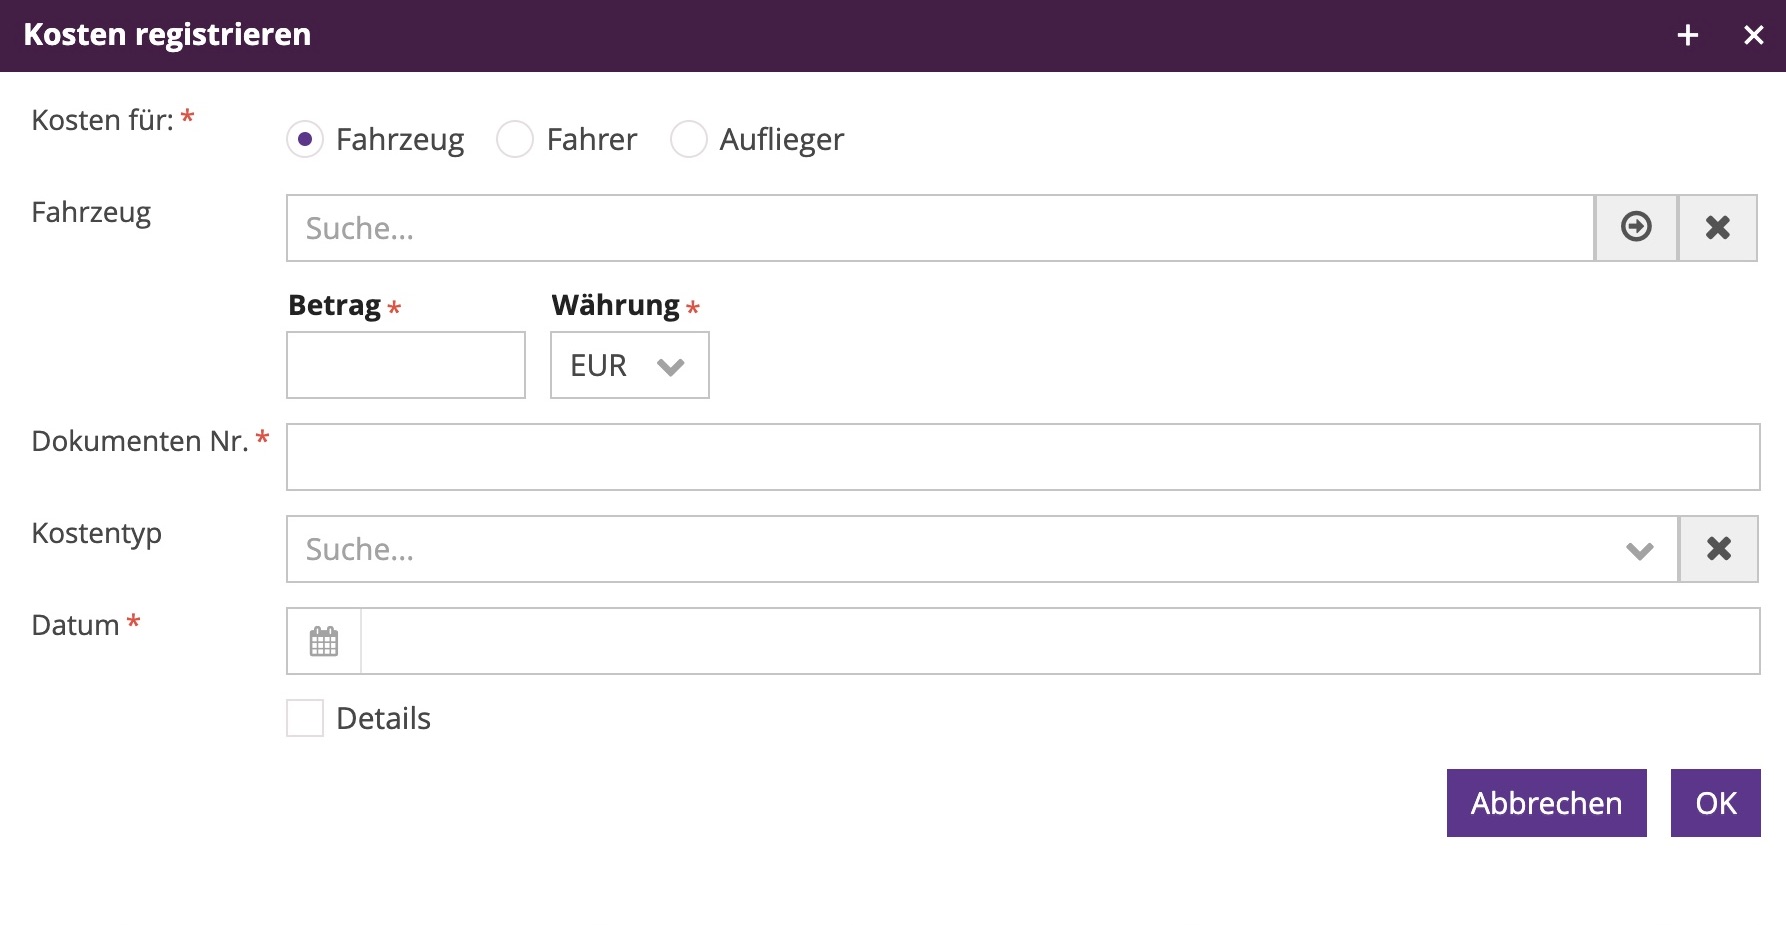Click the Datum label text
This screenshot has height=925, width=1786.
pyautogui.click(x=76, y=625)
